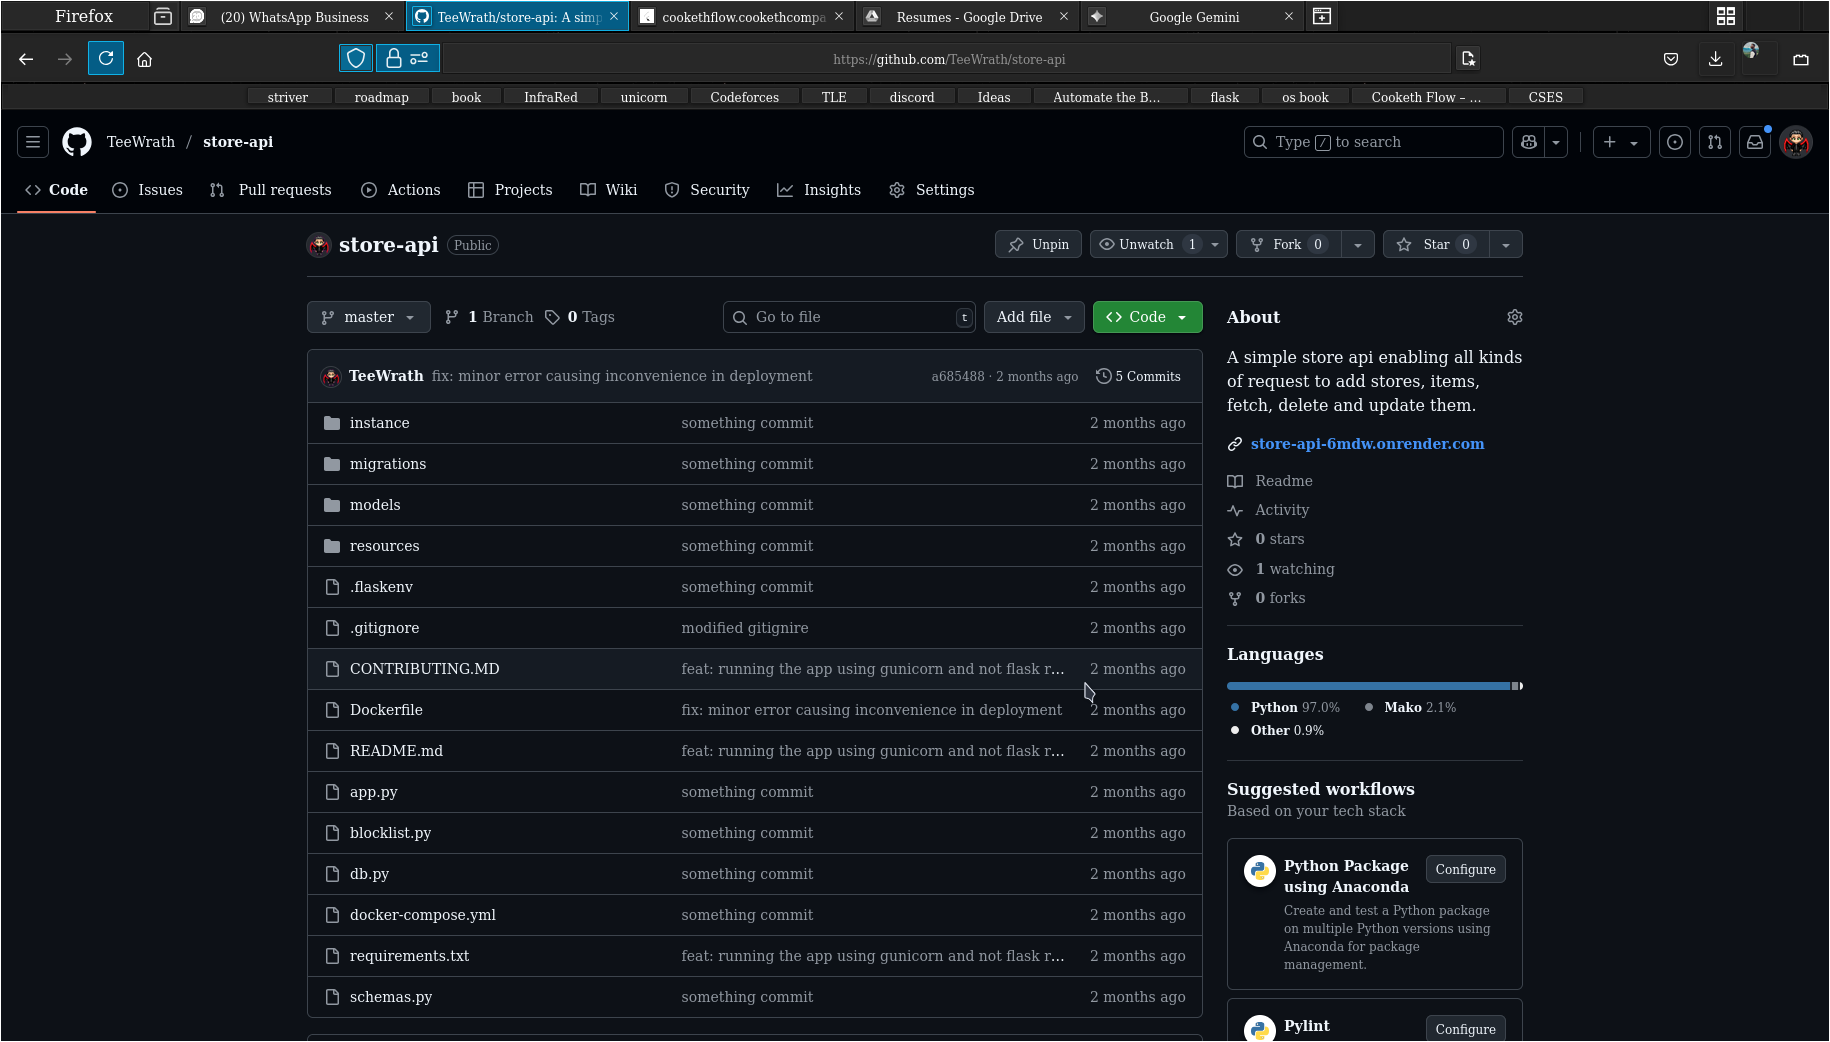View the 5 Commits history

(1138, 376)
